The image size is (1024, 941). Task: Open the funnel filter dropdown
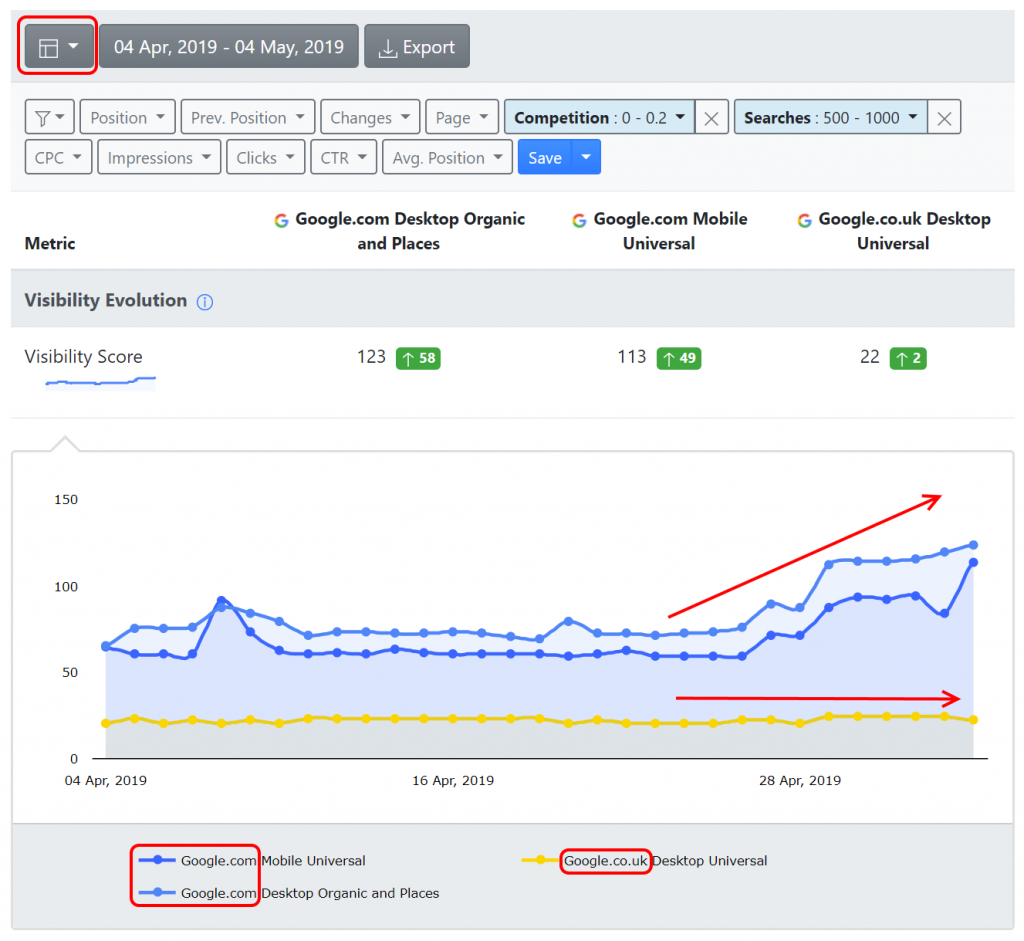[50, 118]
